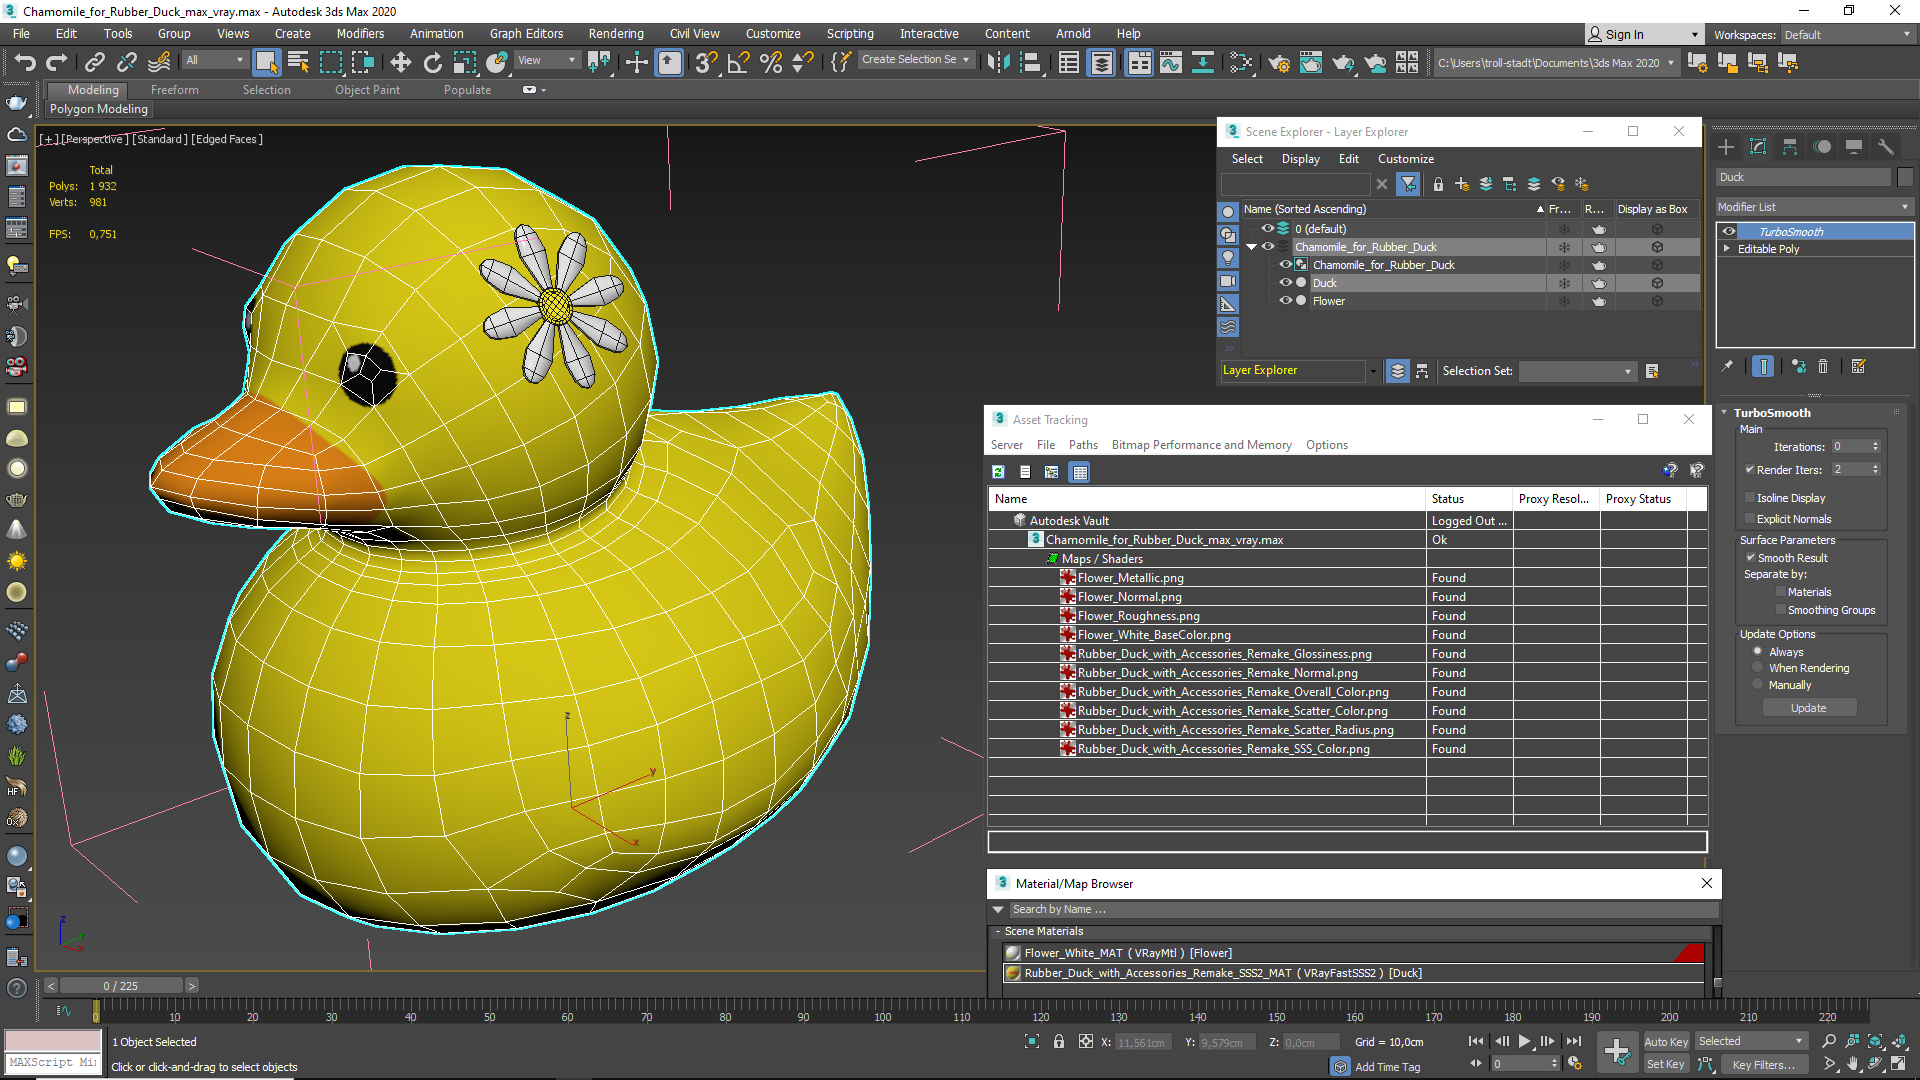
Task: Activate the Select Object tool
Action: [x=266, y=62]
